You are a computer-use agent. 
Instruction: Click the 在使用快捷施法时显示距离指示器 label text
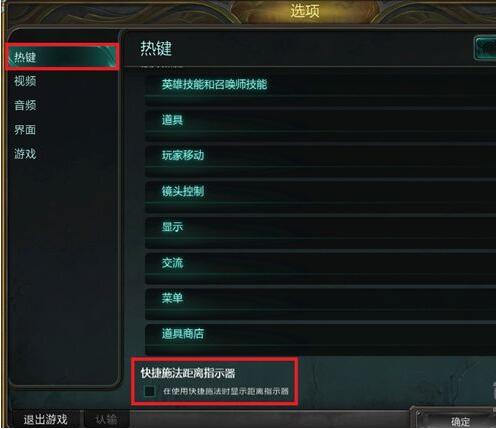click(226, 391)
